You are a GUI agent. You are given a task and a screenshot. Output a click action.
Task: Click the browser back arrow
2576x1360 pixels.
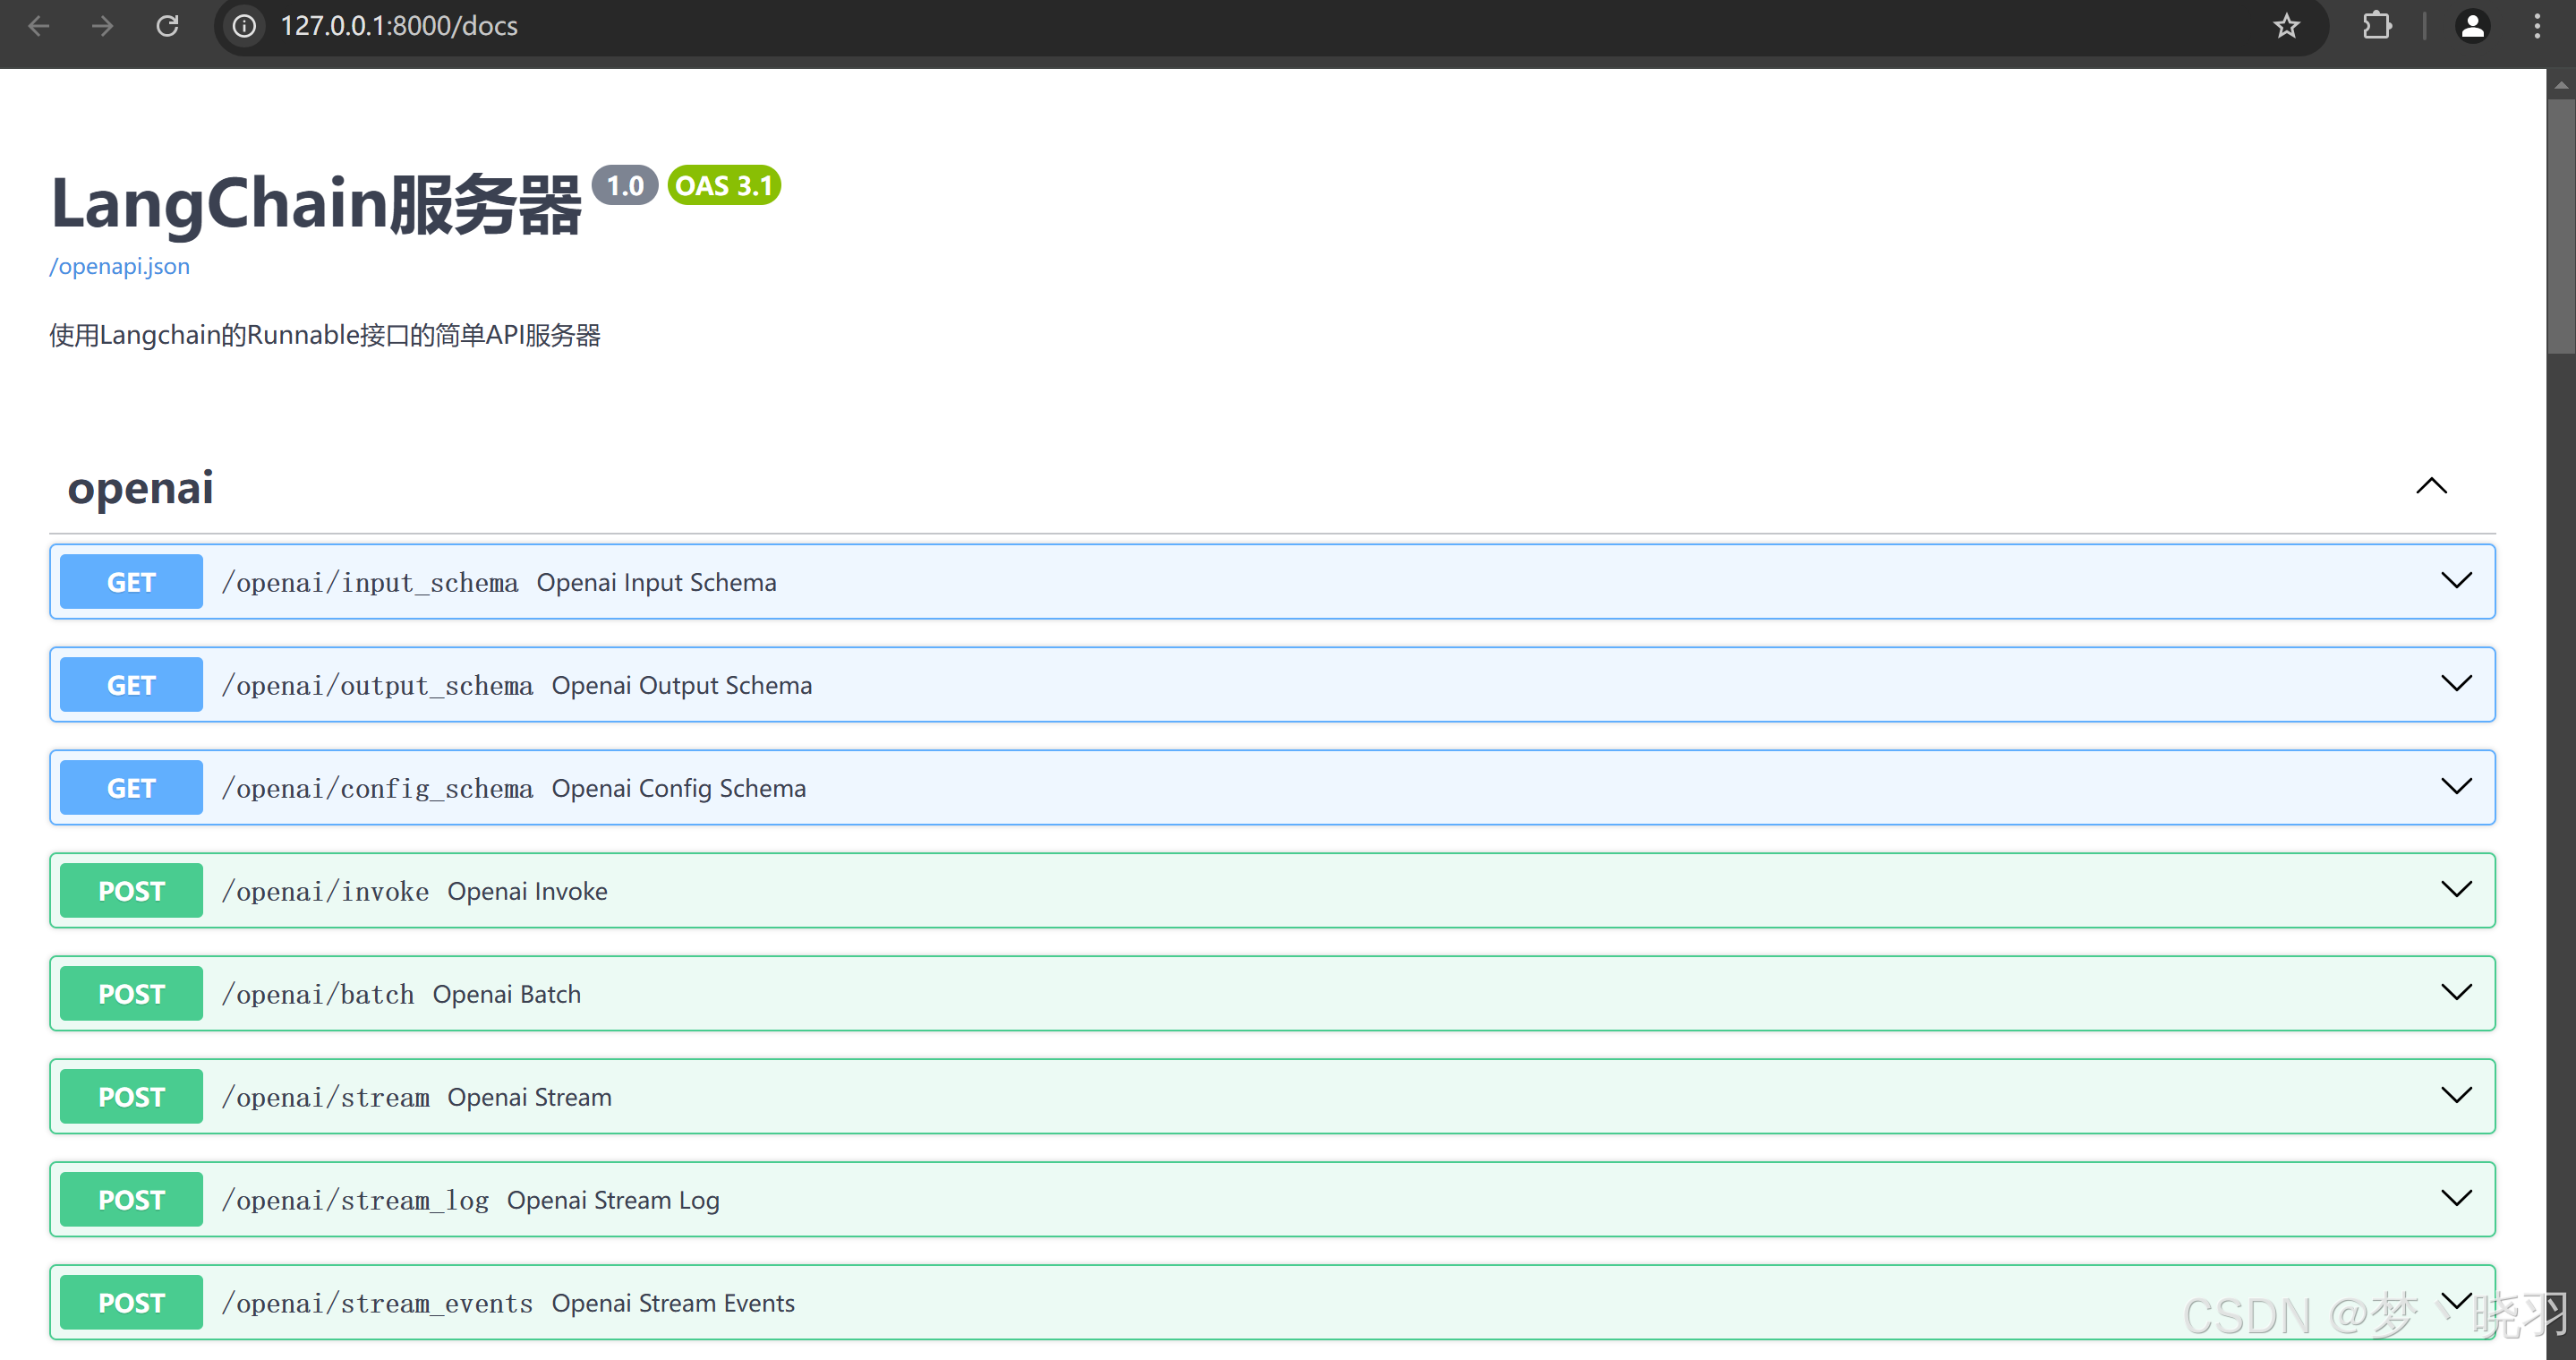[x=39, y=26]
